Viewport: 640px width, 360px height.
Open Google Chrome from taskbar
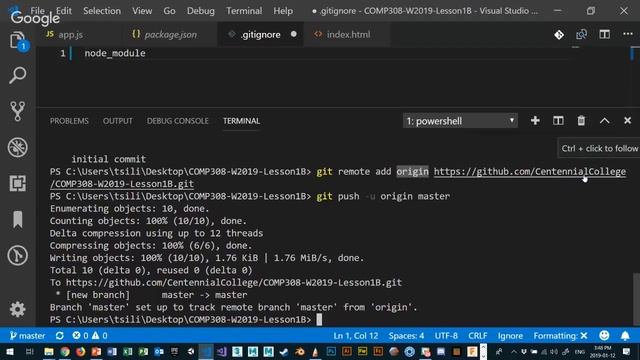65,351
